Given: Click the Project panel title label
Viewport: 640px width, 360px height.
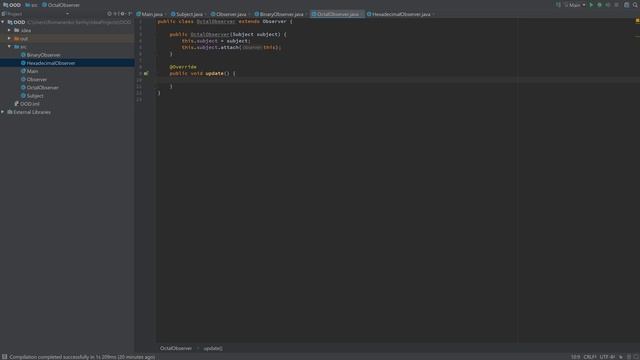Looking at the screenshot, I should click(x=14, y=13).
